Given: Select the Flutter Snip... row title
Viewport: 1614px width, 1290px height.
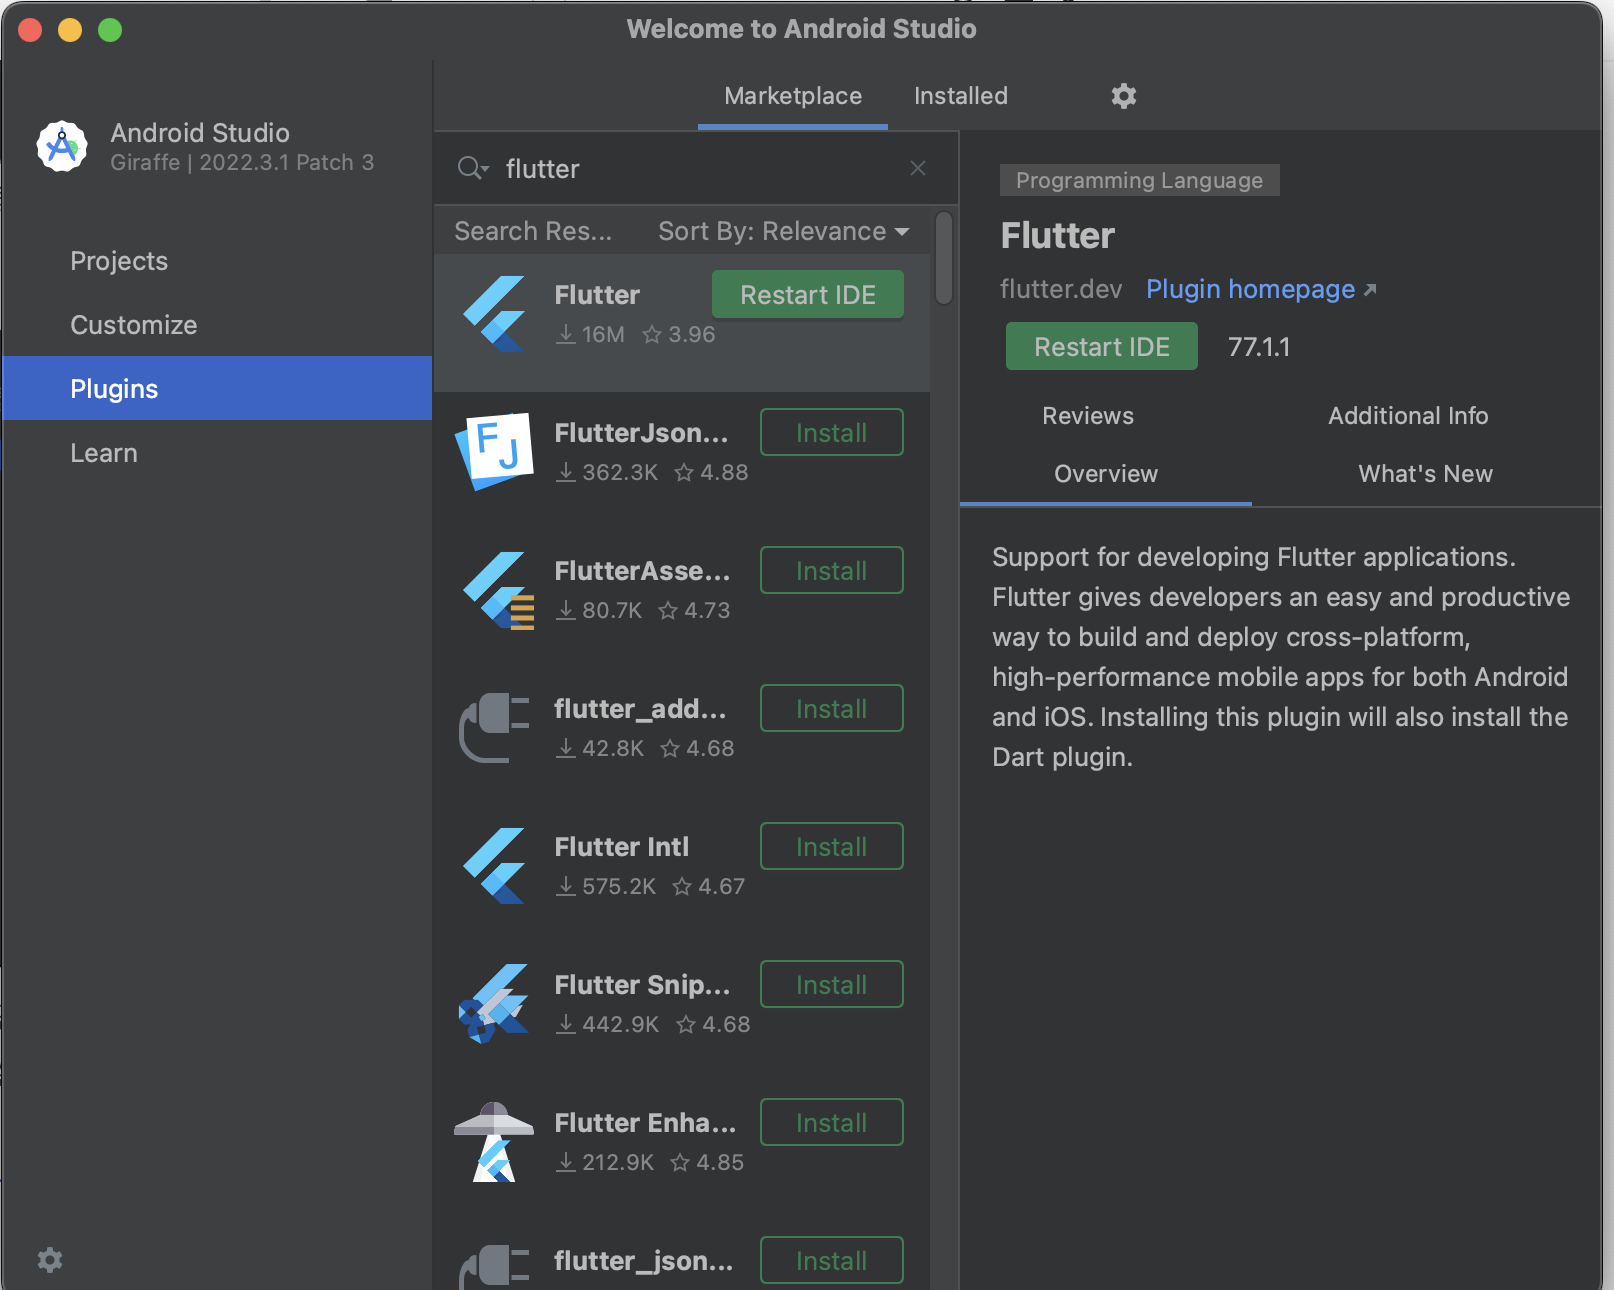Looking at the screenshot, I should point(642,985).
